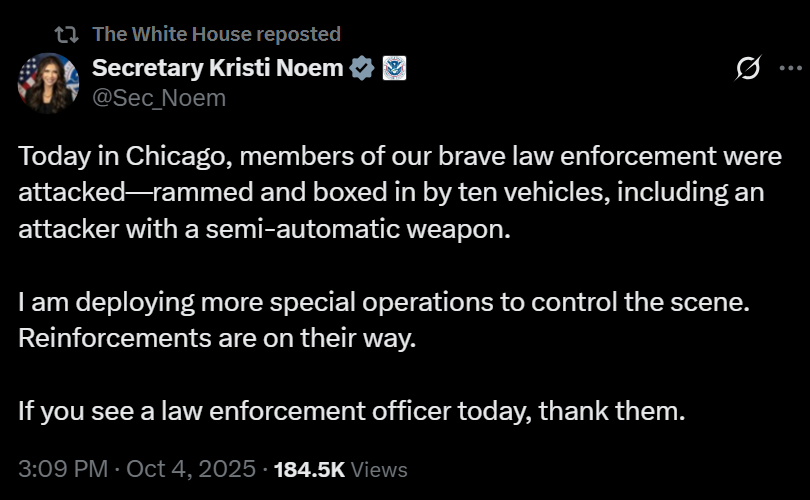Screen dimensions: 810x500
Task: Click the line 'attacker with a semi-automatic weapon'
Action: pos(264,228)
